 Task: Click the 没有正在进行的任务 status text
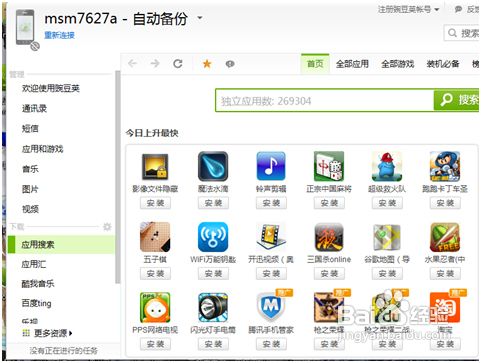63,351
